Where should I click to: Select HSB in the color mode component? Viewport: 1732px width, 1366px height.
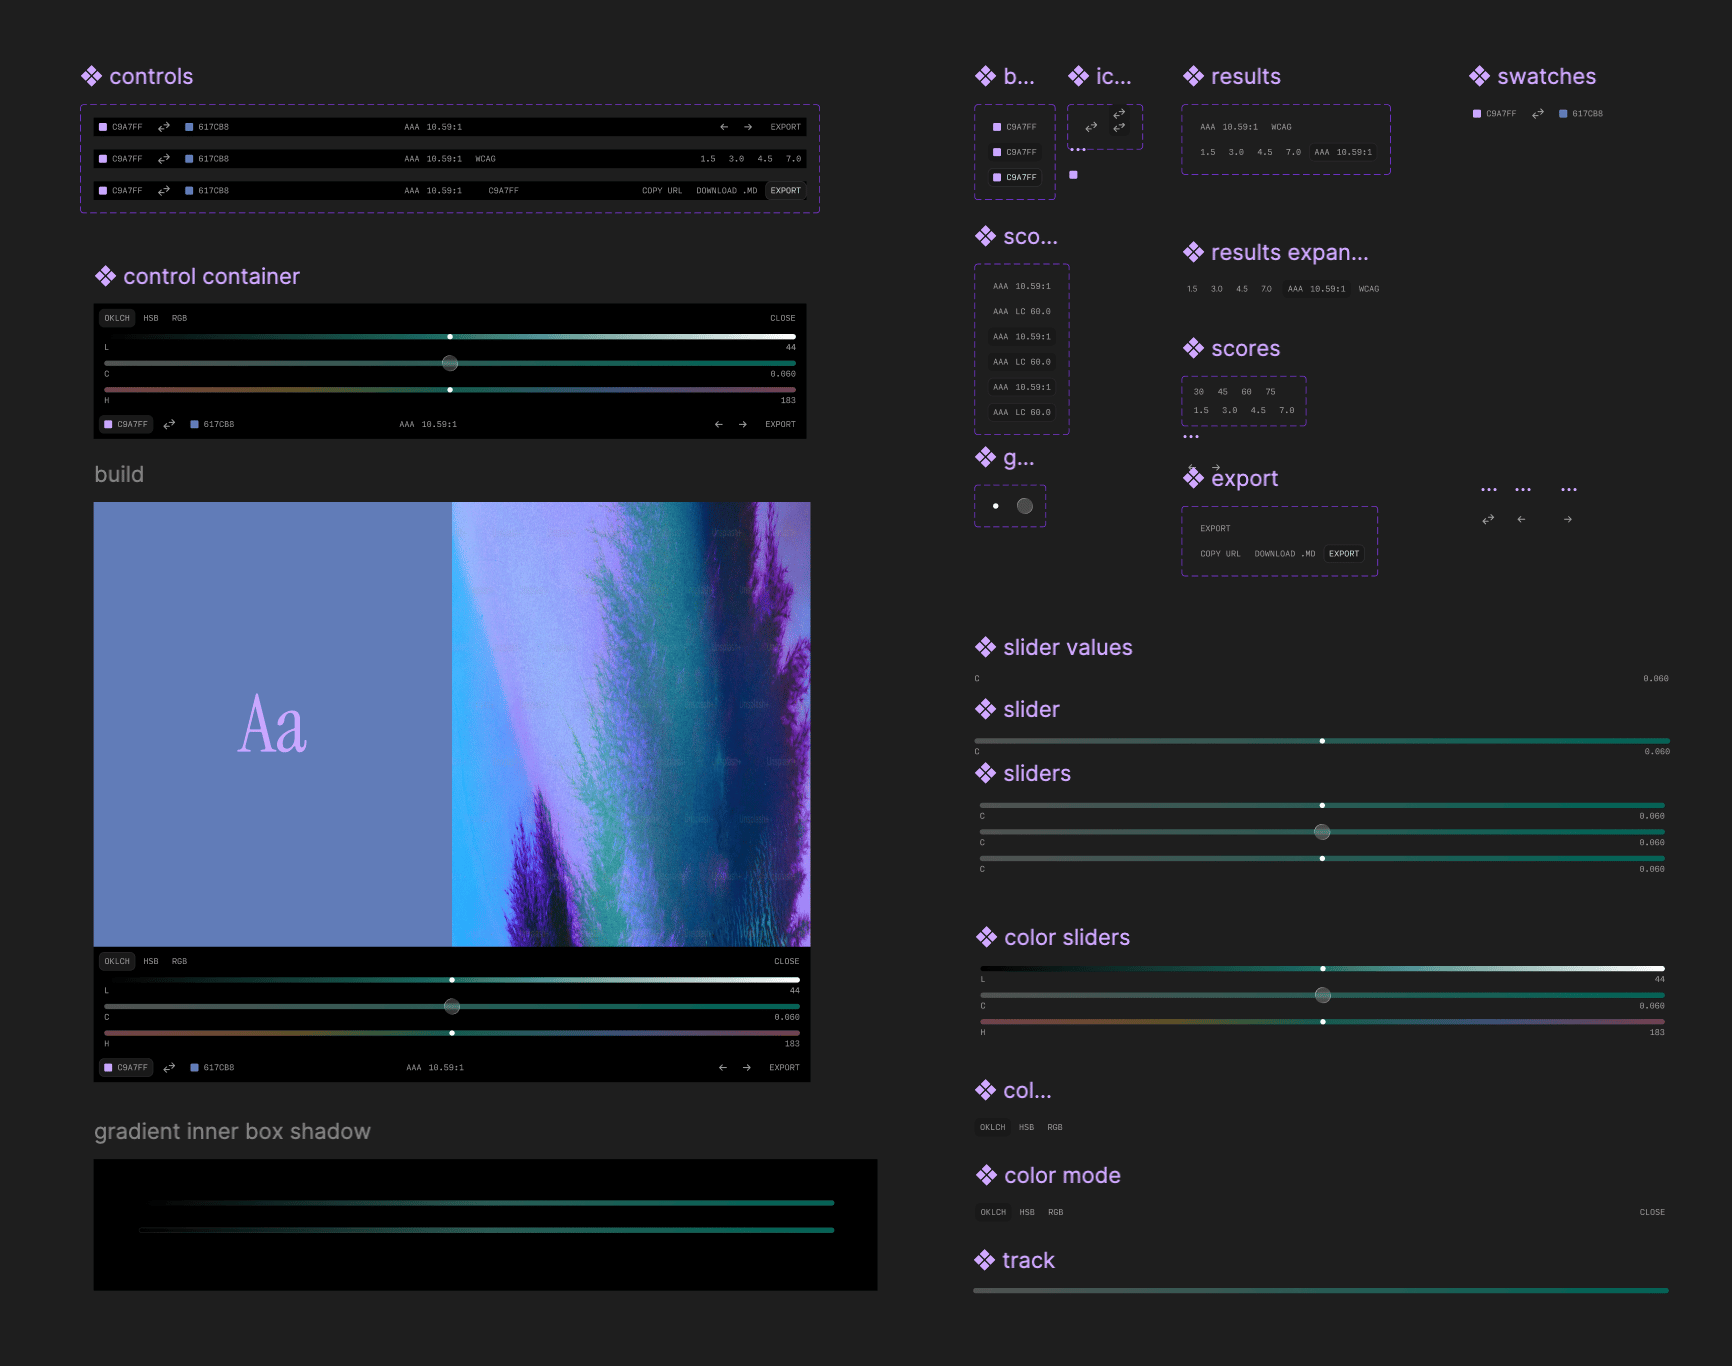pos(1027,1212)
